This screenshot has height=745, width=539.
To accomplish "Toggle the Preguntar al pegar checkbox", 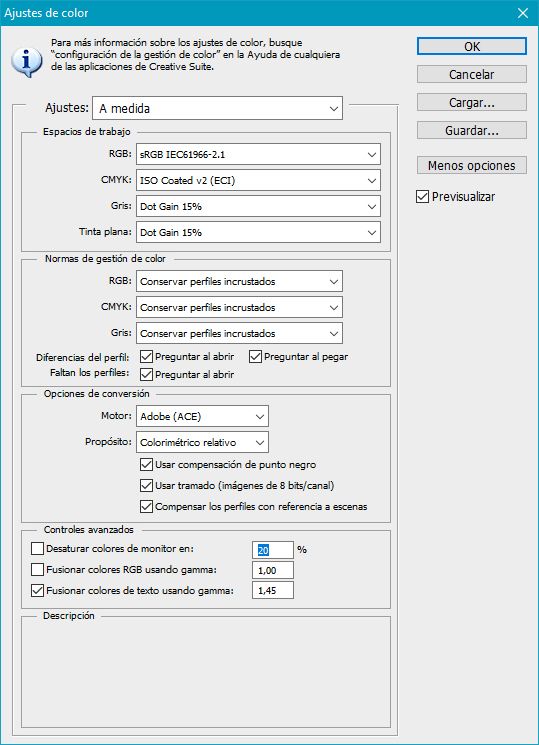I will (255, 356).
